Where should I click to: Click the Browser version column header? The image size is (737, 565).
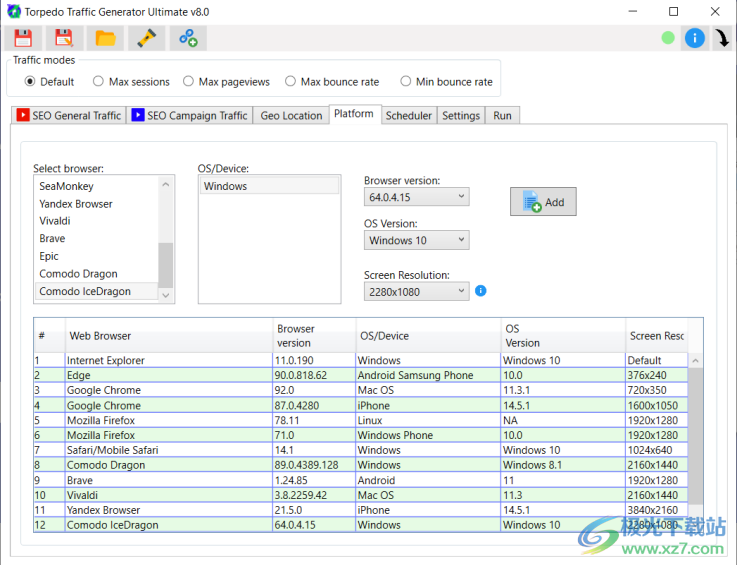tap(314, 336)
